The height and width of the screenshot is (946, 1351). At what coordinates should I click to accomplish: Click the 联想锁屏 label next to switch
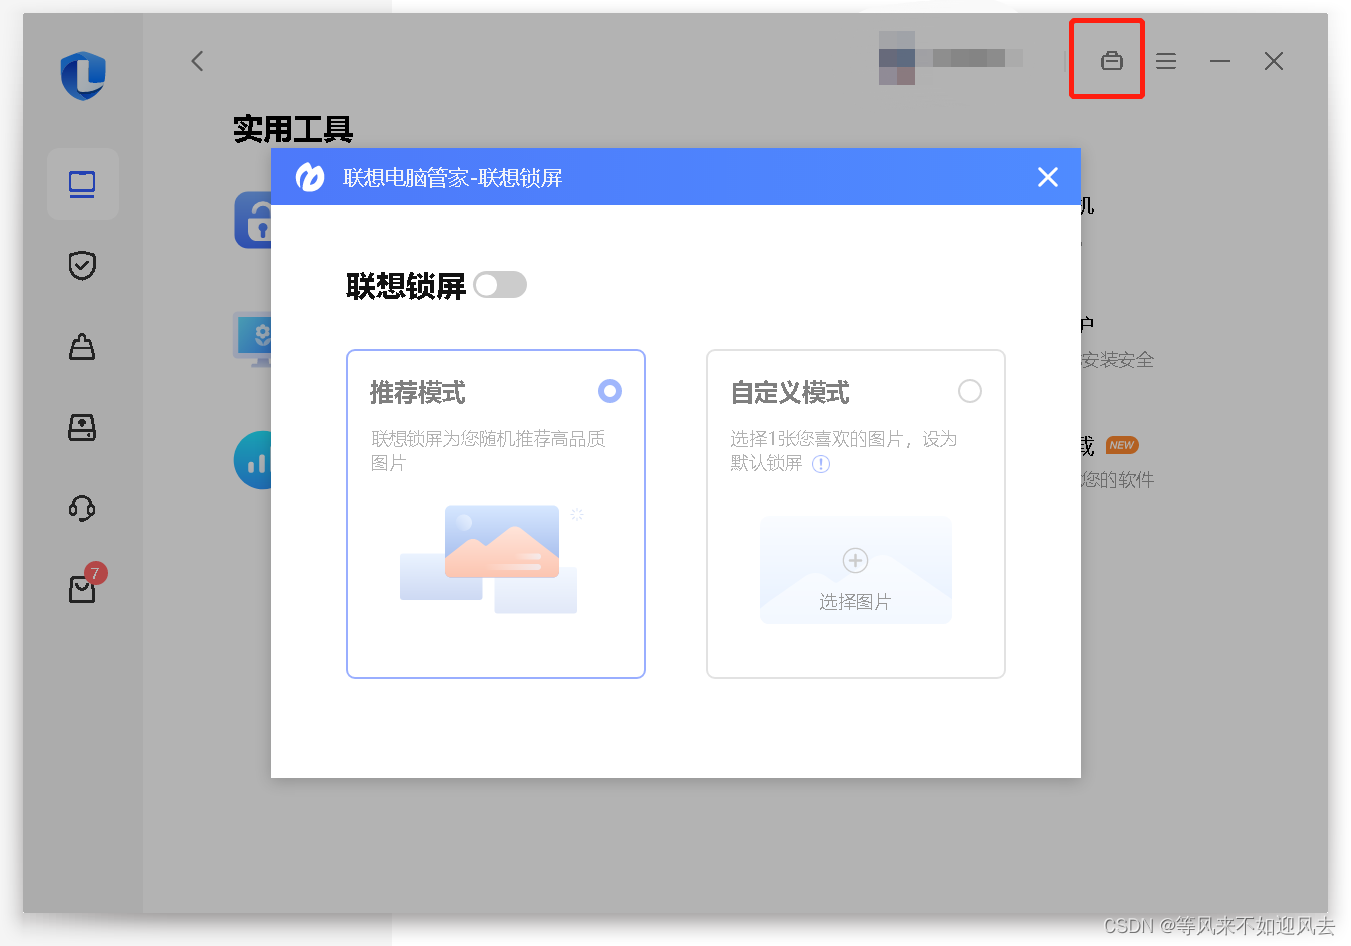406,286
